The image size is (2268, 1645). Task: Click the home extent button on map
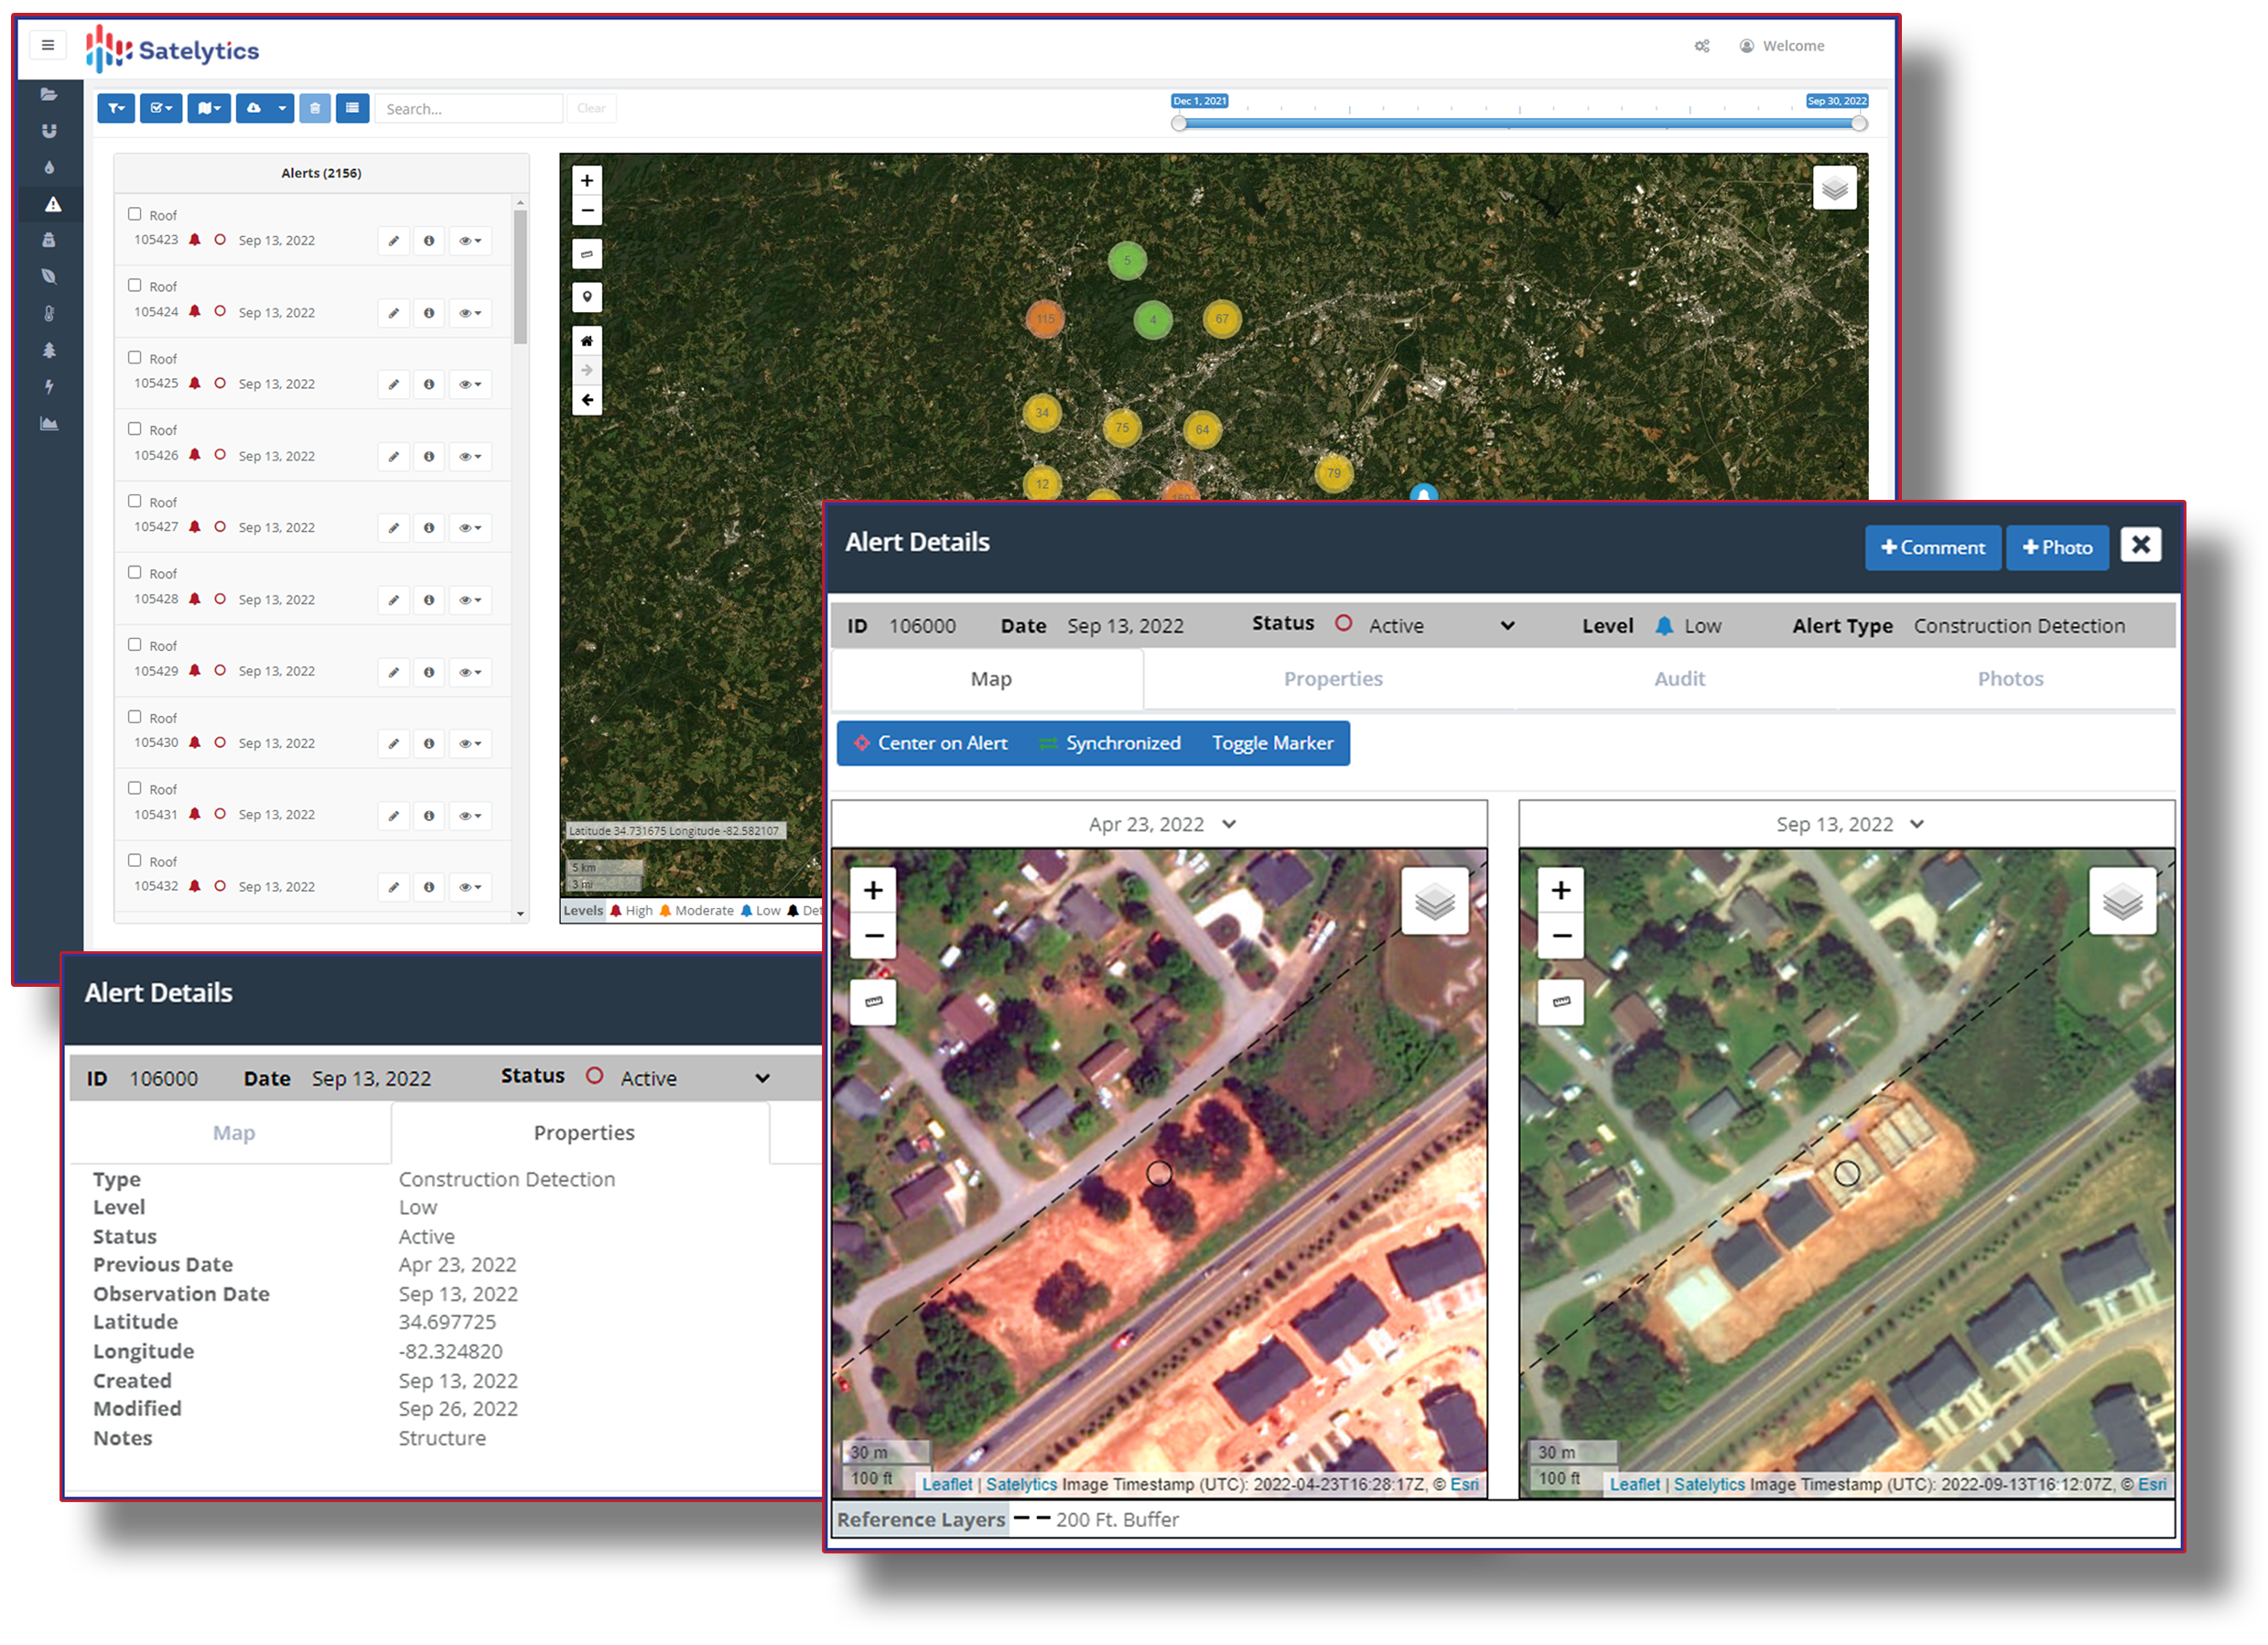[x=587, y=341]
